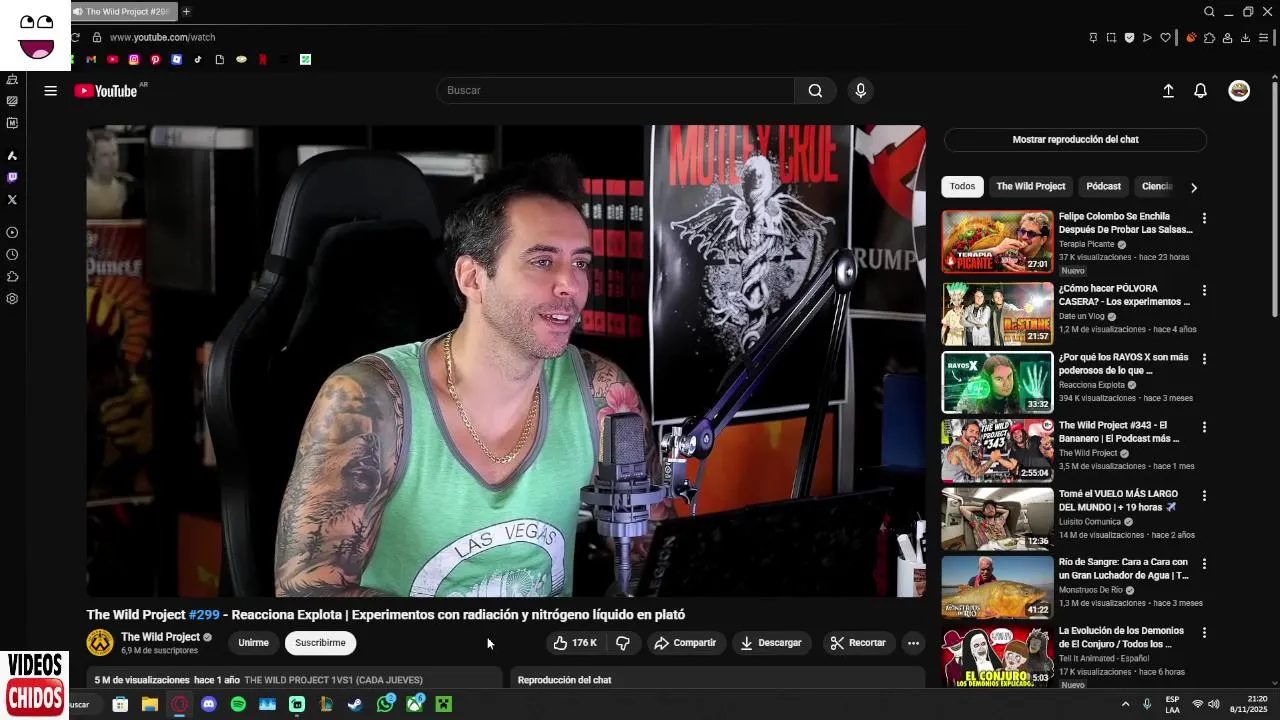The image size is (1280, 720).
Task: Open the Twitch icon in browser sidebar
Action: [x=12, y=178]
